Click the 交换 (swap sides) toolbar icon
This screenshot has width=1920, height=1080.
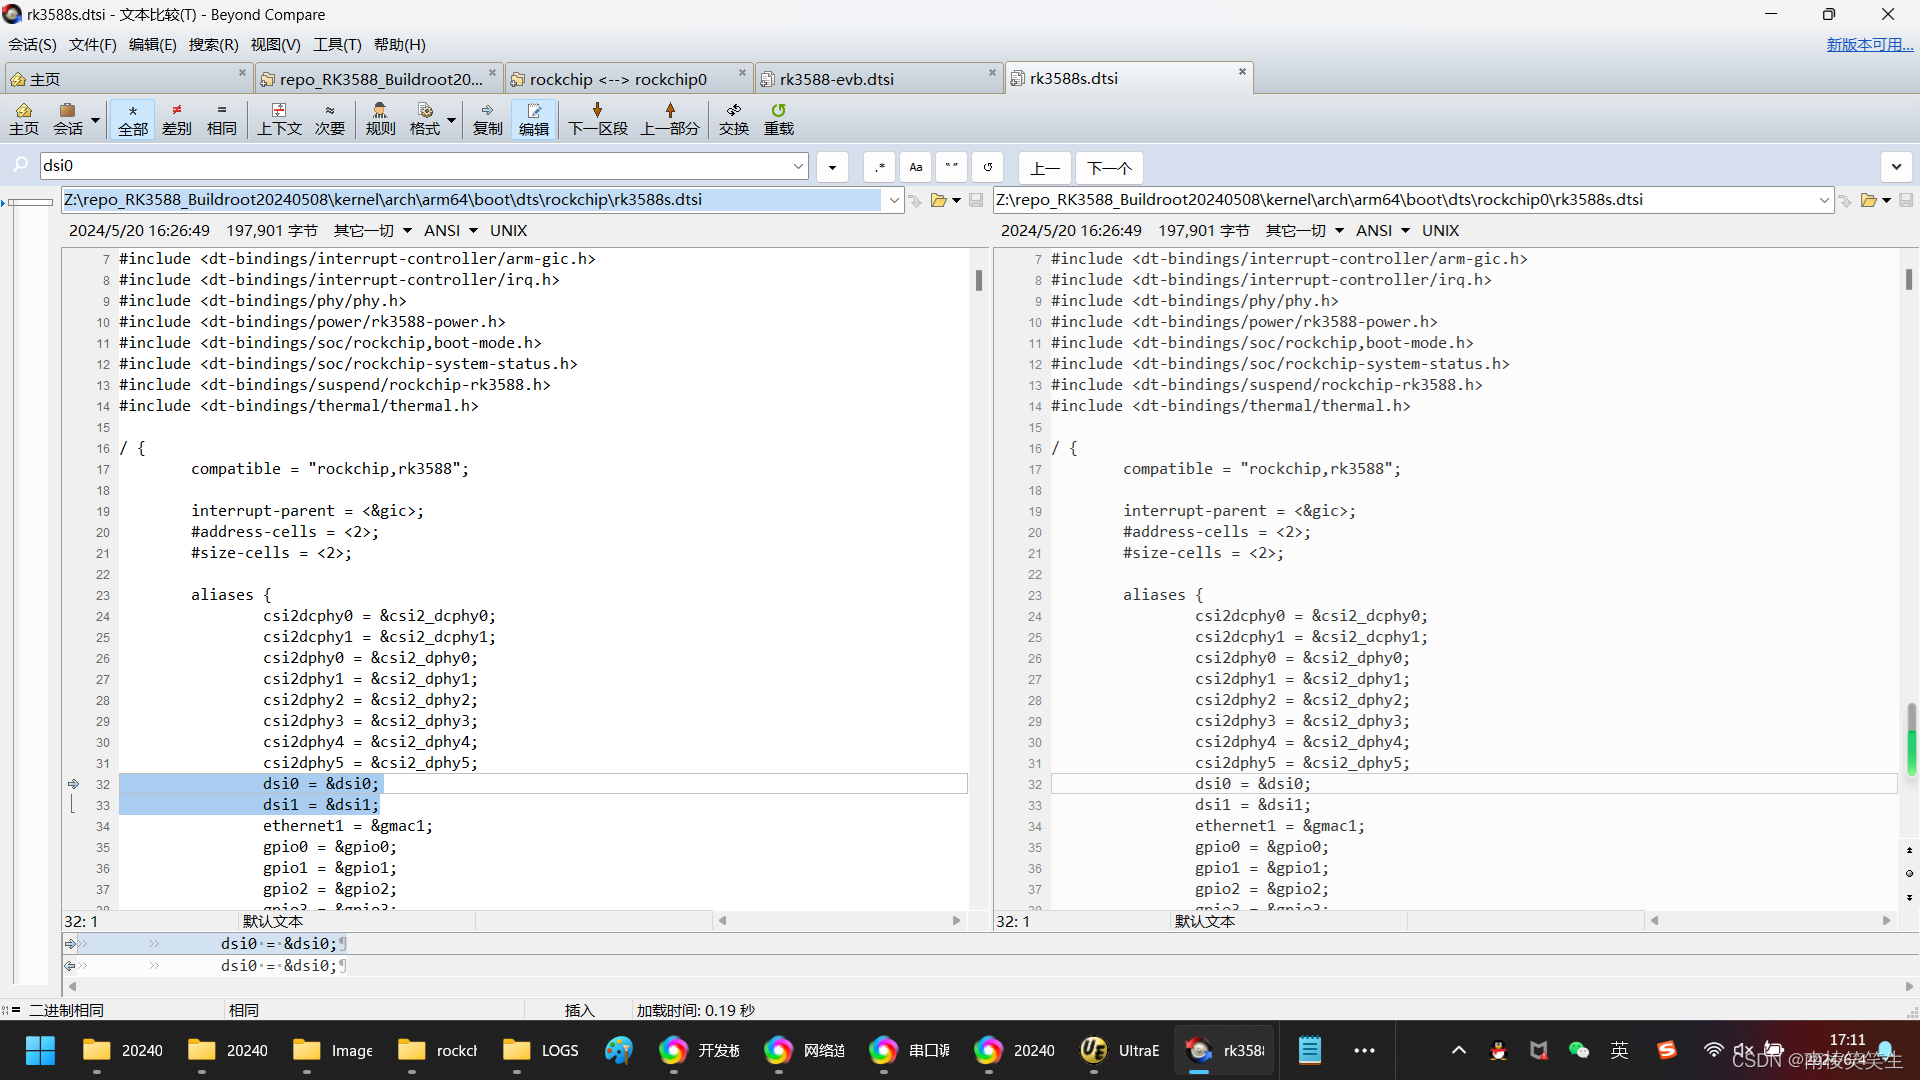[x=733, y=119]
